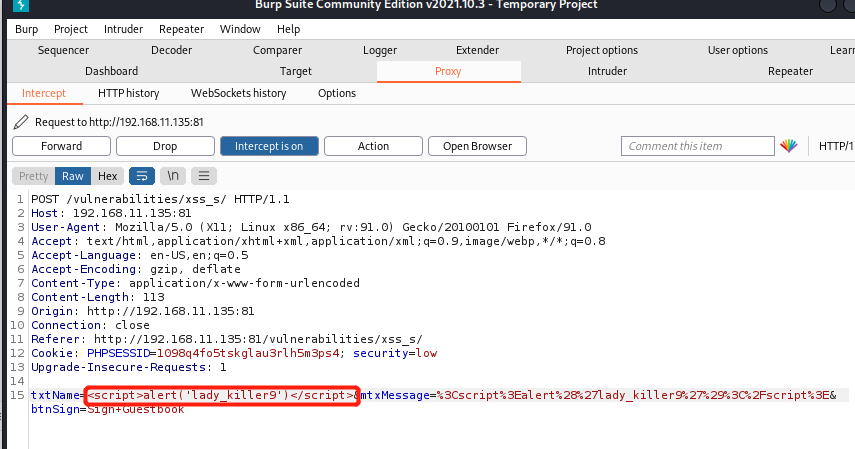
Task: Click the Accept-Language header line
Action: point(140,255)
